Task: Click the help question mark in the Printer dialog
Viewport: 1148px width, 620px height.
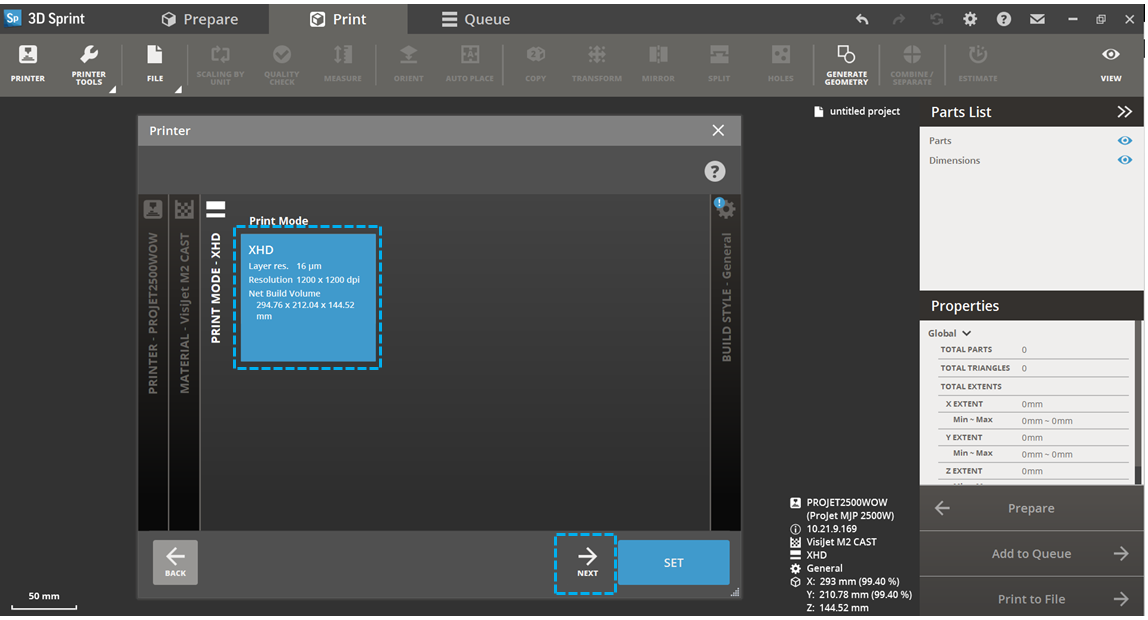Action: (715, 171)
